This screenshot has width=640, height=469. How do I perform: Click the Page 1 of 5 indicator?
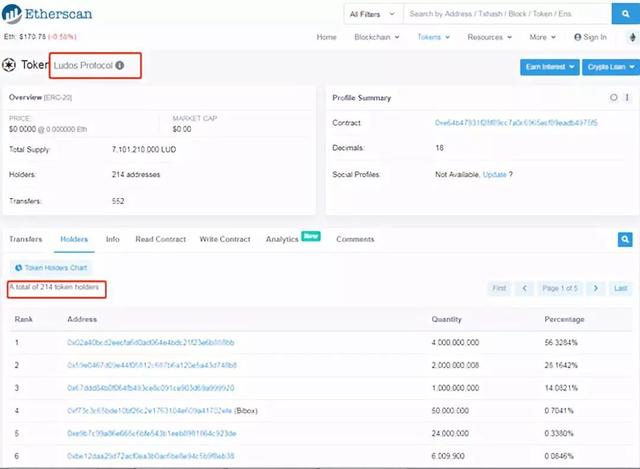click(x=560, y=288)
